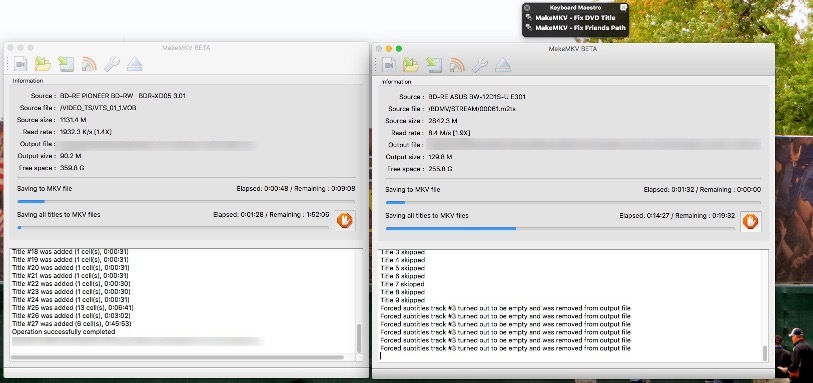This screenshot has height=383, width=813.
Task: Click left log horizontal scrollbar
Action: pos(177,357)
